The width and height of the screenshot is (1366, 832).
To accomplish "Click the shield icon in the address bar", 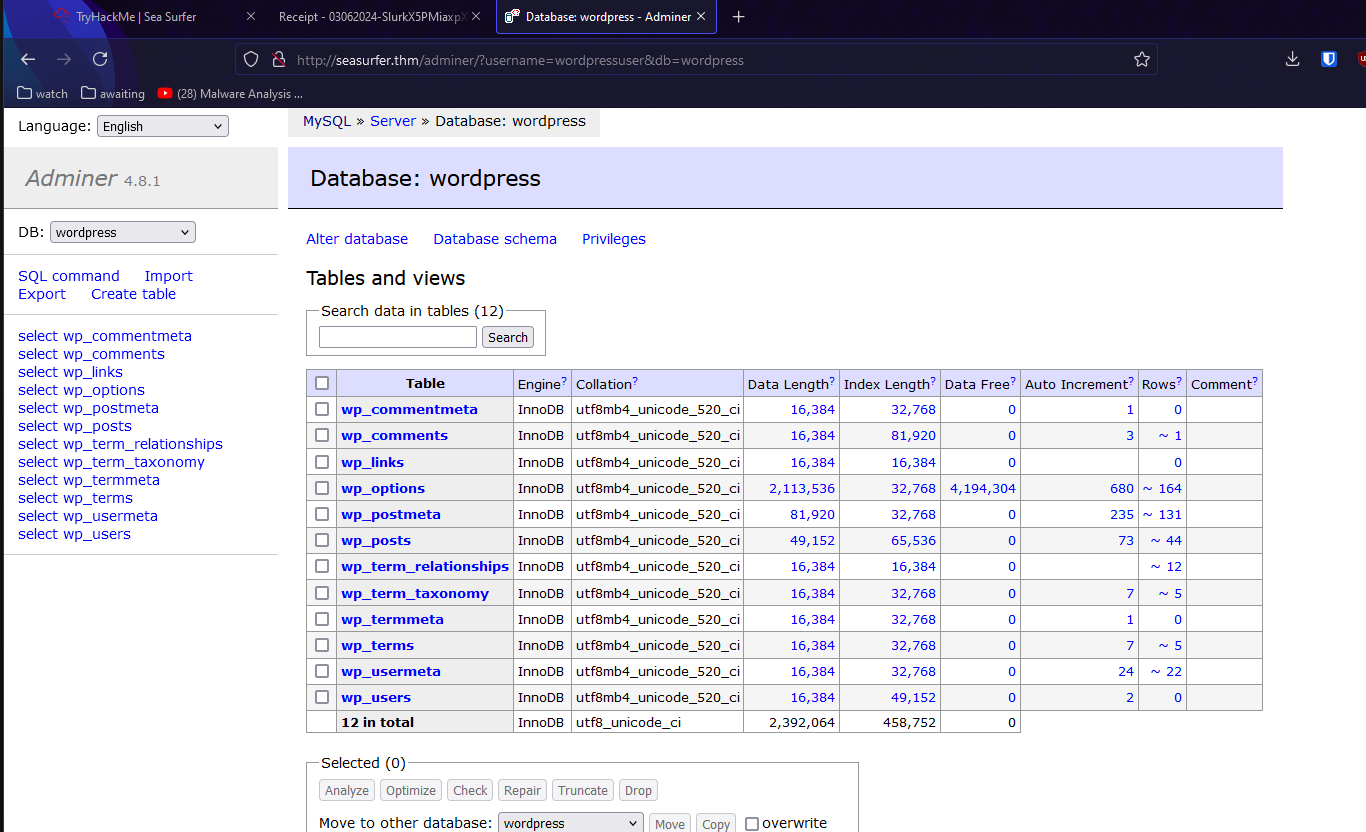I will (251, 60).
